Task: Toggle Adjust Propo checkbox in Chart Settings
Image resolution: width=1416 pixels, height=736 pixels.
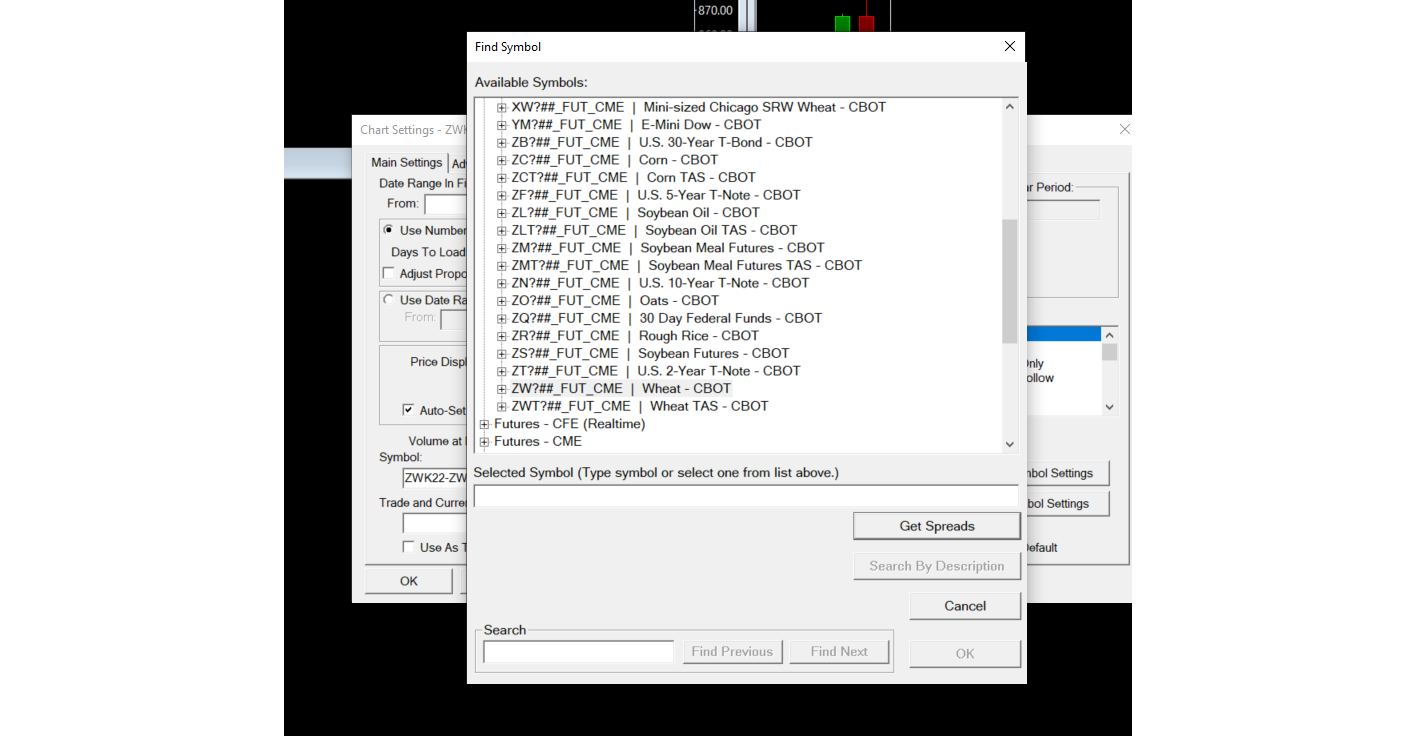Action: (x=389, y=274)
